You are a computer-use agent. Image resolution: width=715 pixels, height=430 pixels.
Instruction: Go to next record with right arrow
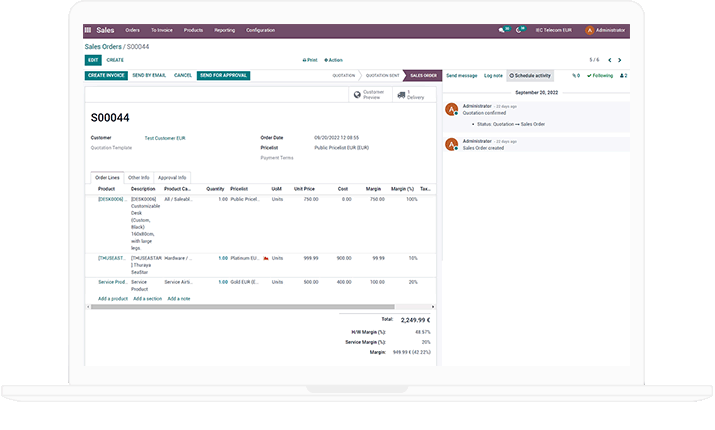(620, 60)
